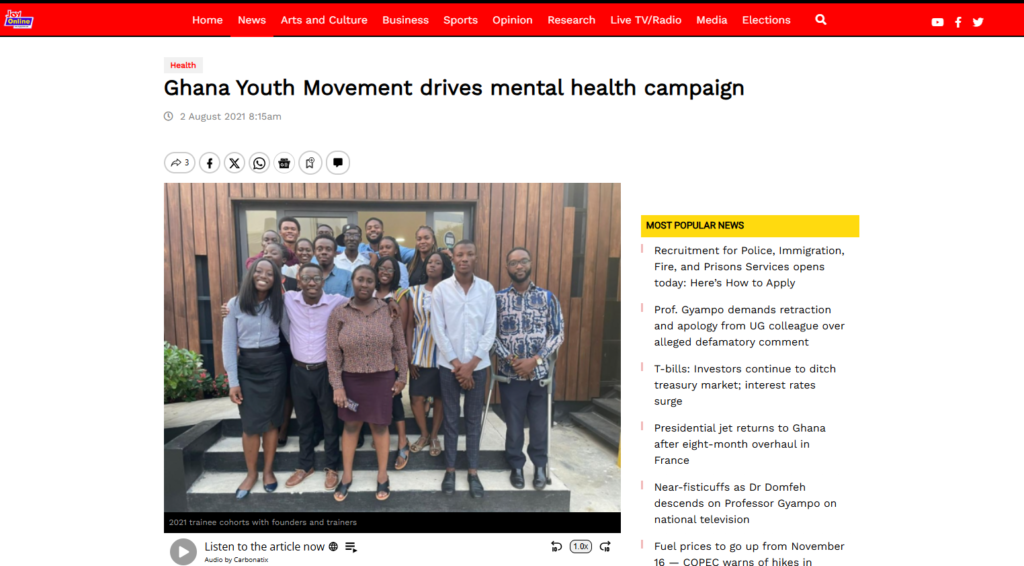This screenshot has height=566, width=1024.
Task: Click the gift icon below headline
Action: (284, 163)
